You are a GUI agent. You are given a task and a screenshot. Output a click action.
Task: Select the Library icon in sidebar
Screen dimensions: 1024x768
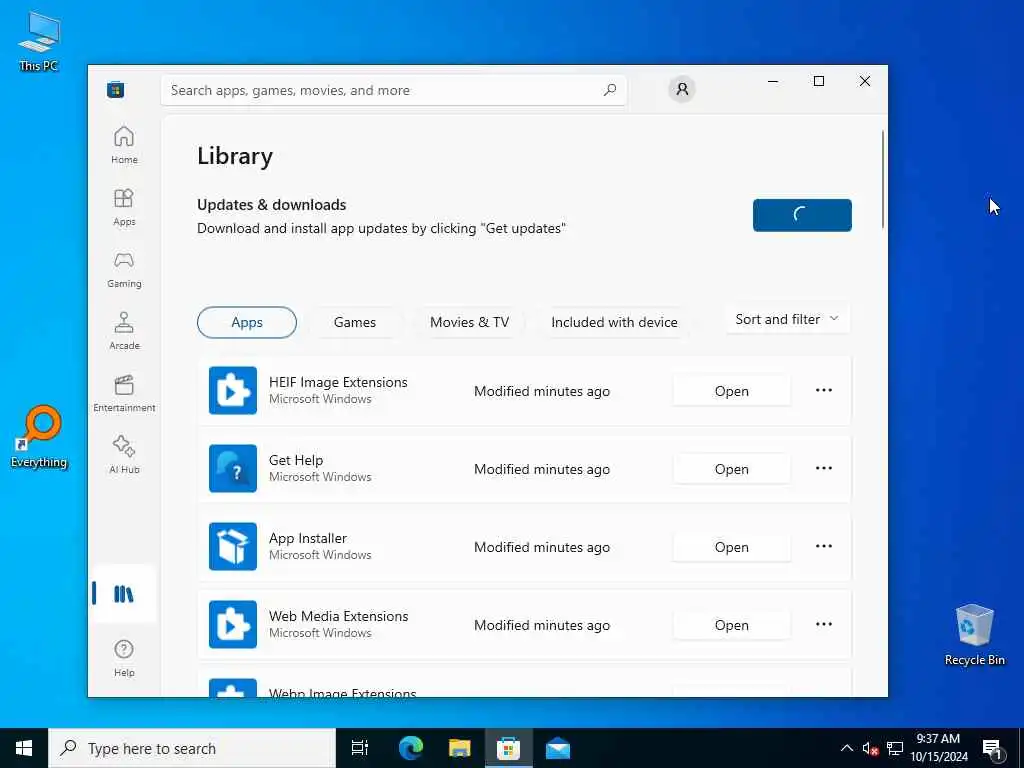(123, 594)
